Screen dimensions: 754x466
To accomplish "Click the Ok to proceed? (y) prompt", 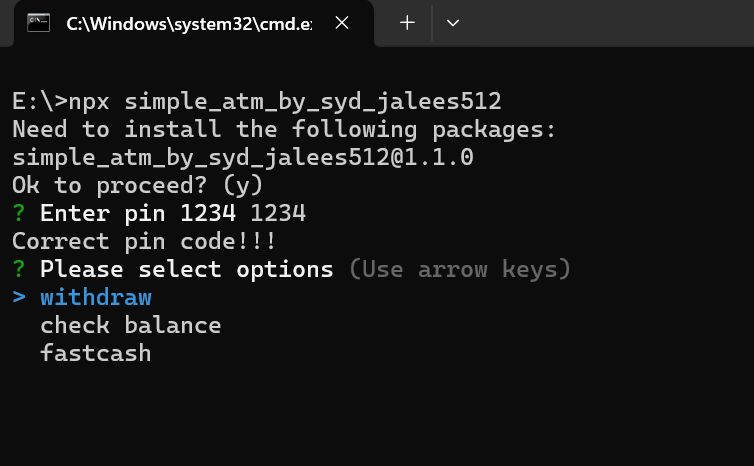I will tap(138, 186).
